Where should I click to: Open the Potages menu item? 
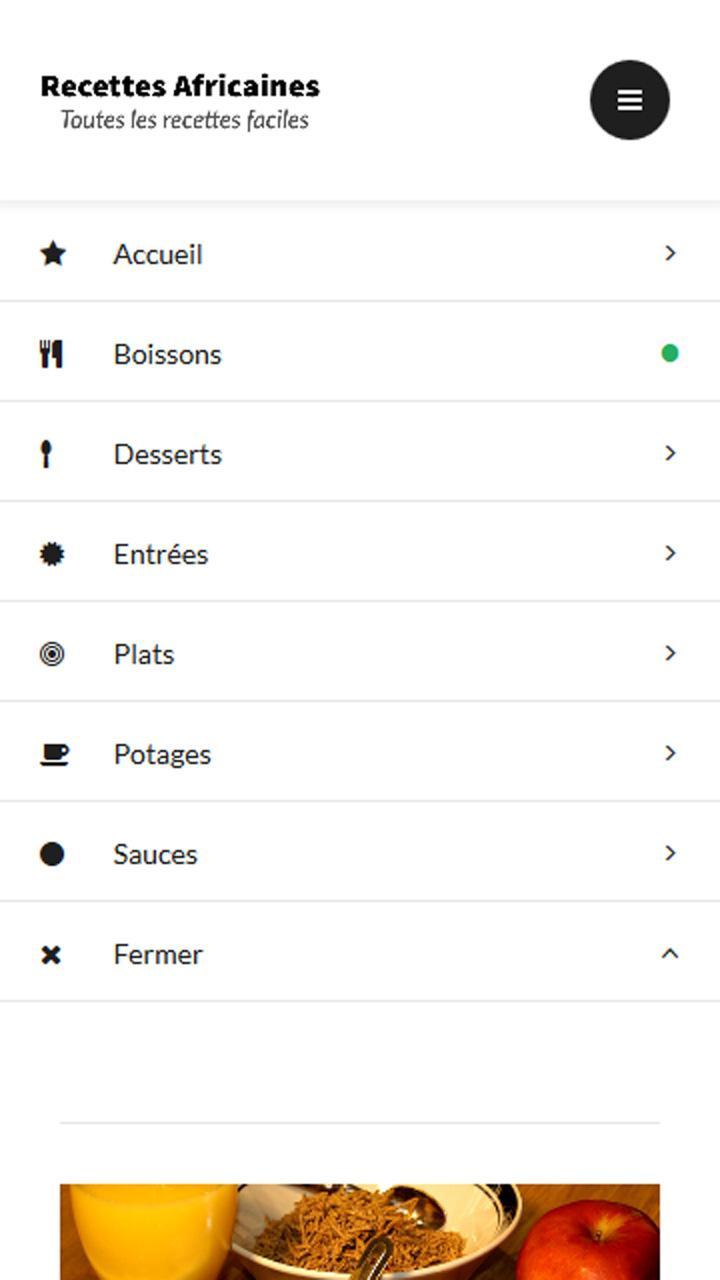click(162, 754)
